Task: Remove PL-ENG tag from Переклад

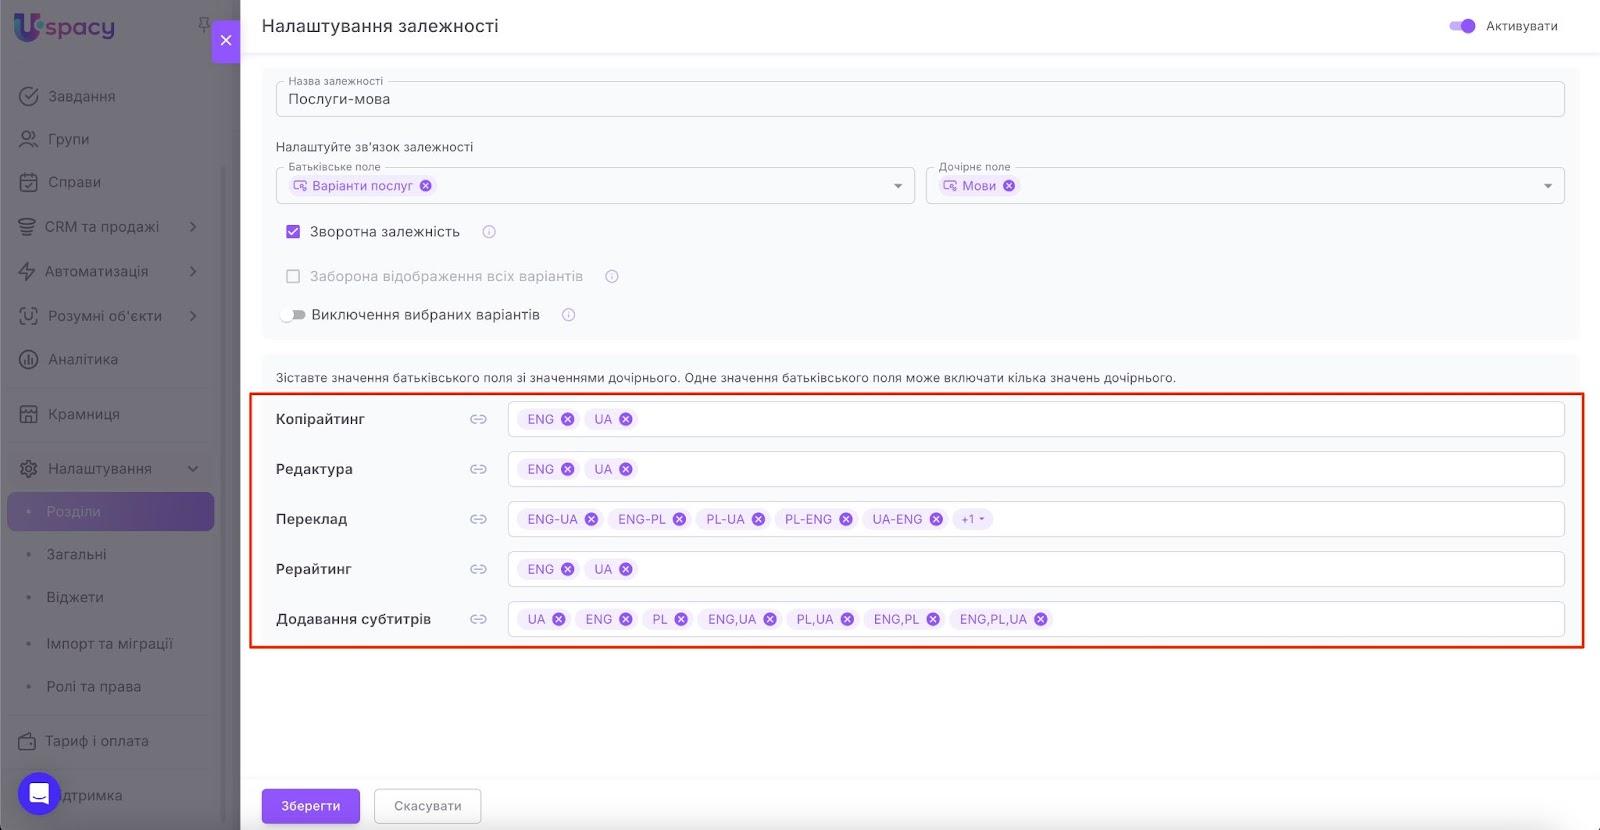Action: pos(846,519)
